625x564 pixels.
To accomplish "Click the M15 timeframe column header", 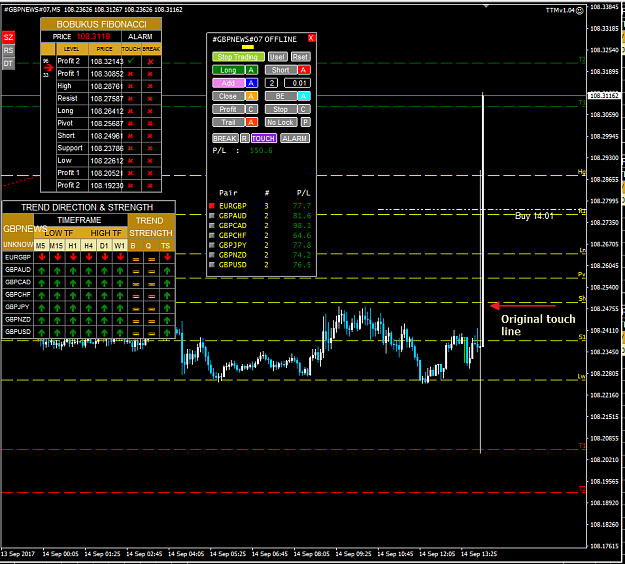I will pyautogui.click(x=57, y=246).
